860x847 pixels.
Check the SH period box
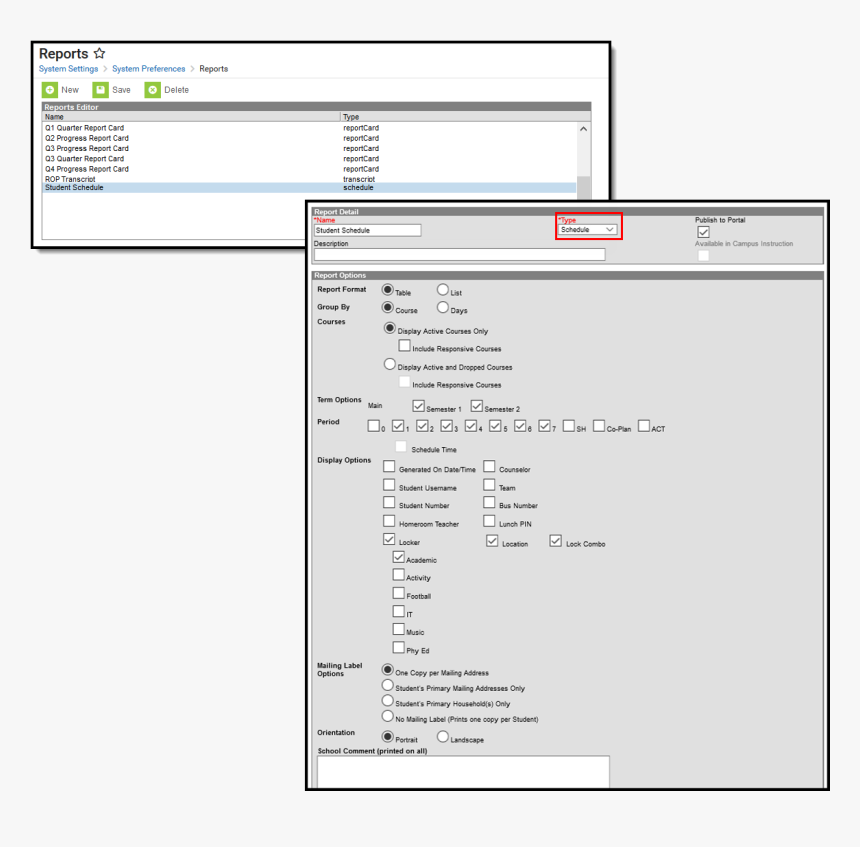click(569, 426)
